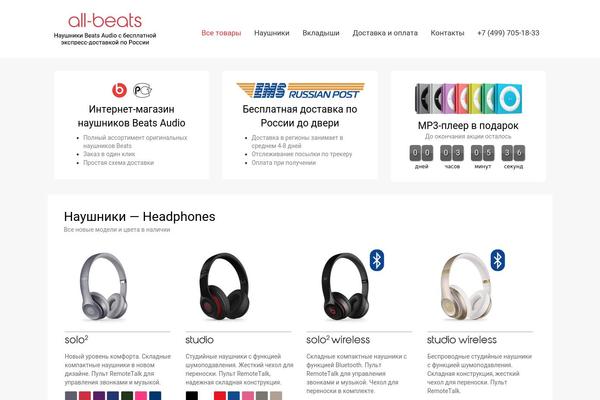Open the solo2 wireless product title
This screenshot has width=600, height=400.
tap(338, 340)
